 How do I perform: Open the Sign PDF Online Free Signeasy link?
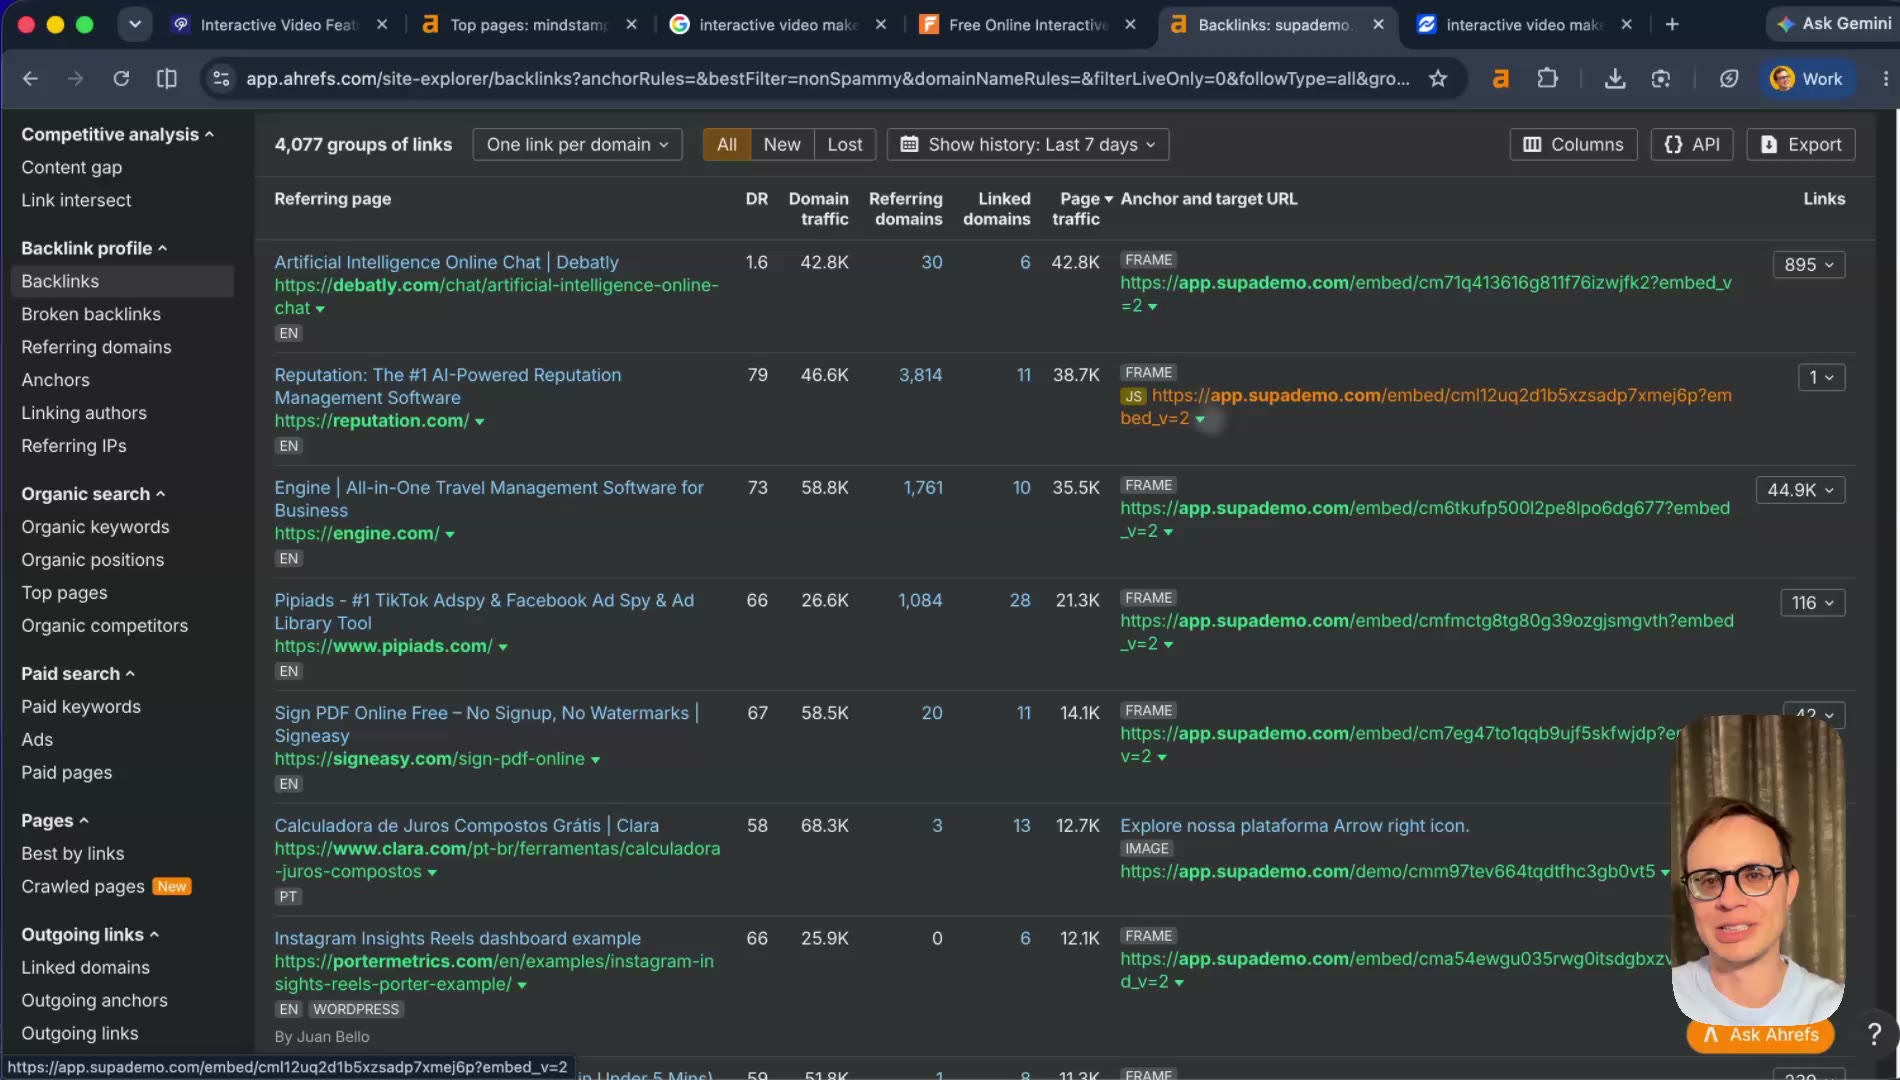487,724
